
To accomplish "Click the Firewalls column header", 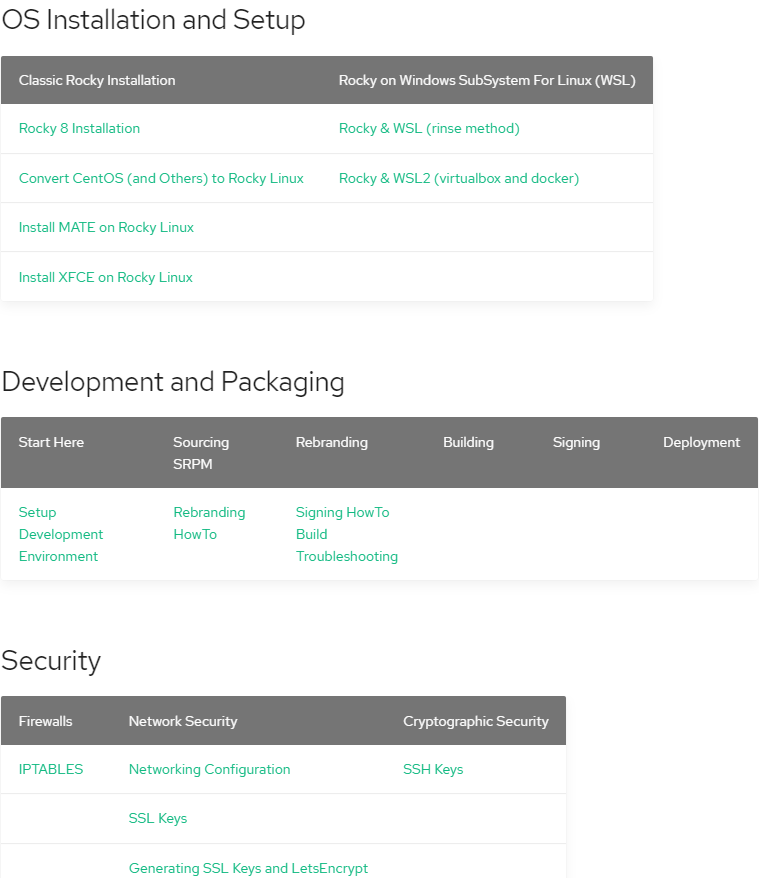I will 45,721.
